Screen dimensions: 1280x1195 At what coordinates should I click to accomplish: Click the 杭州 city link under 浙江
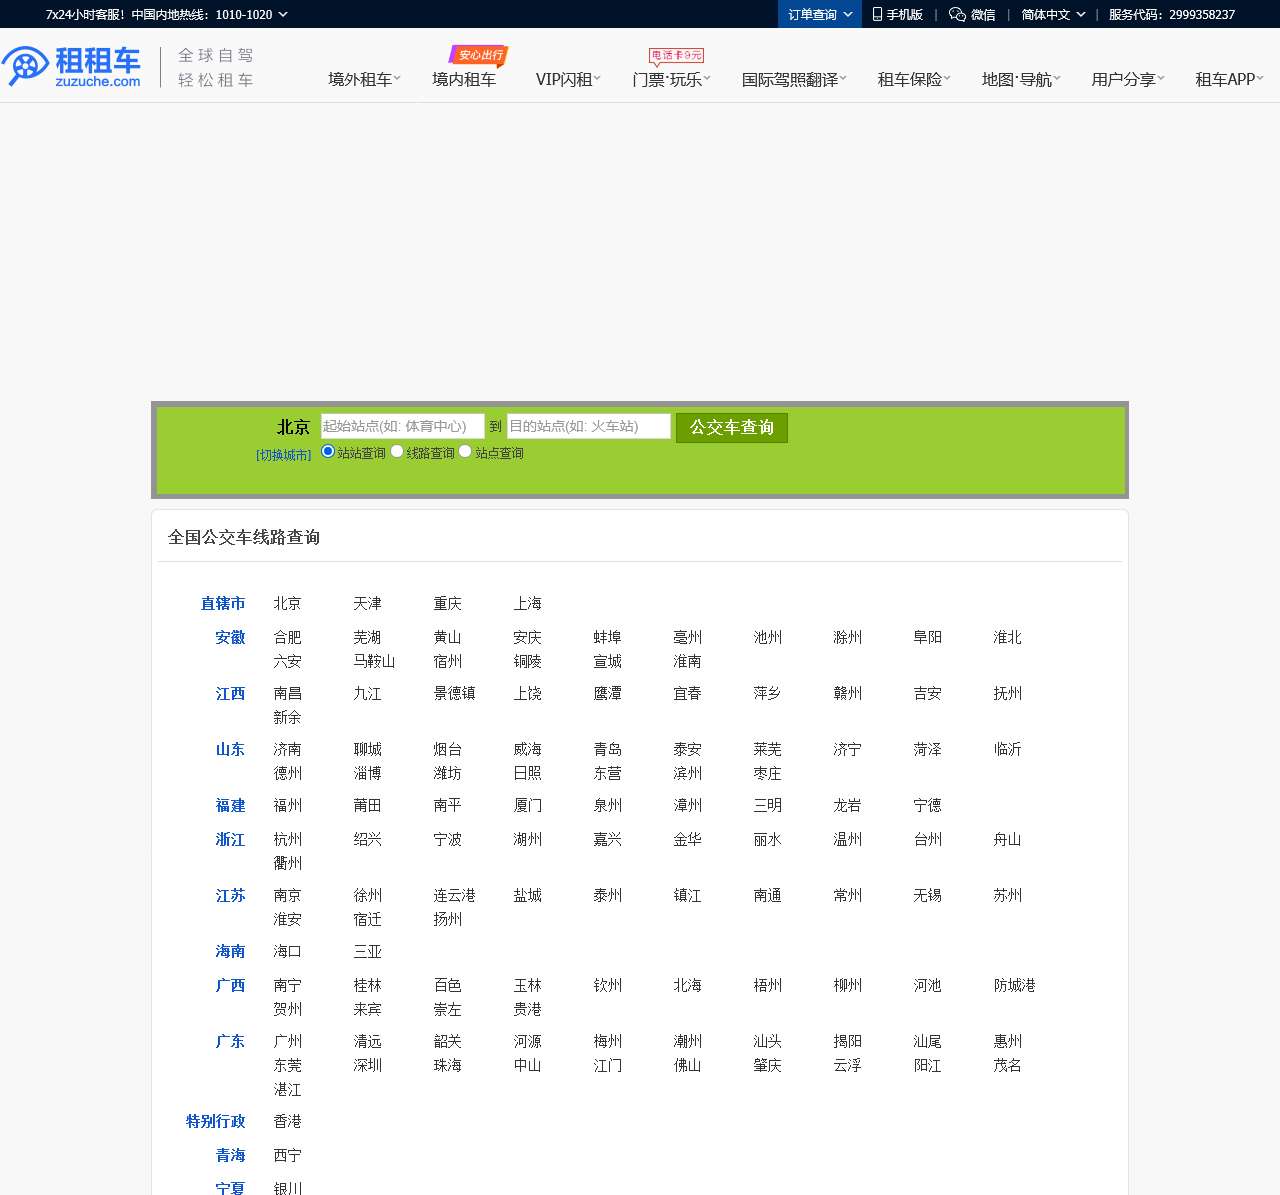(x=287, y=839)
